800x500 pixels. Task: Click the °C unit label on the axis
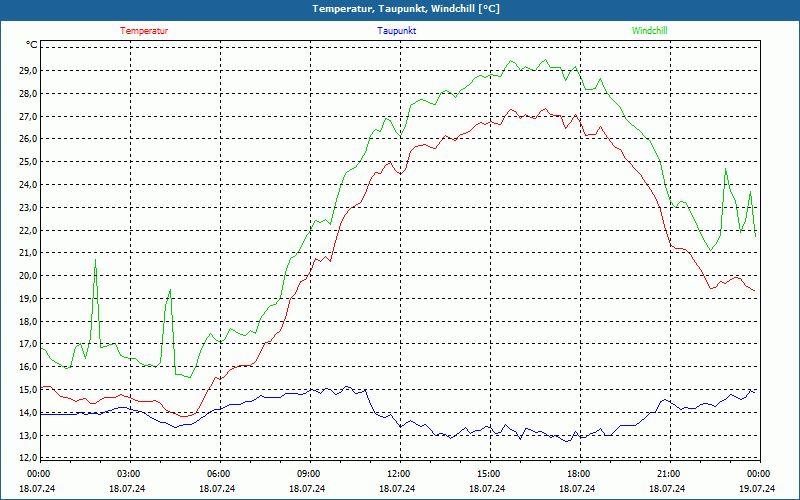pyautogui.click(x=32, y=45)
